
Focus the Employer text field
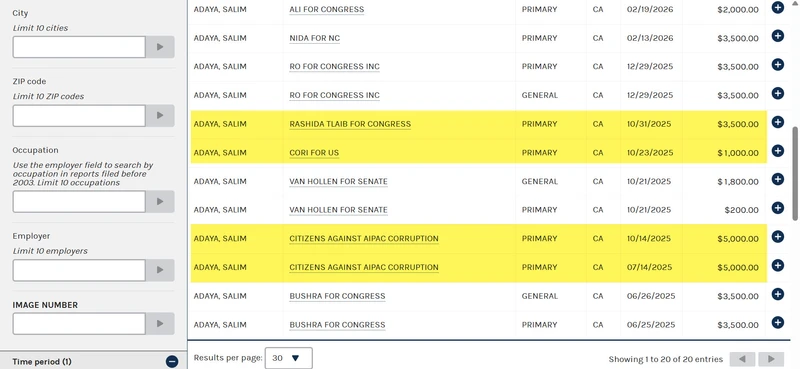tap(79, 270)
